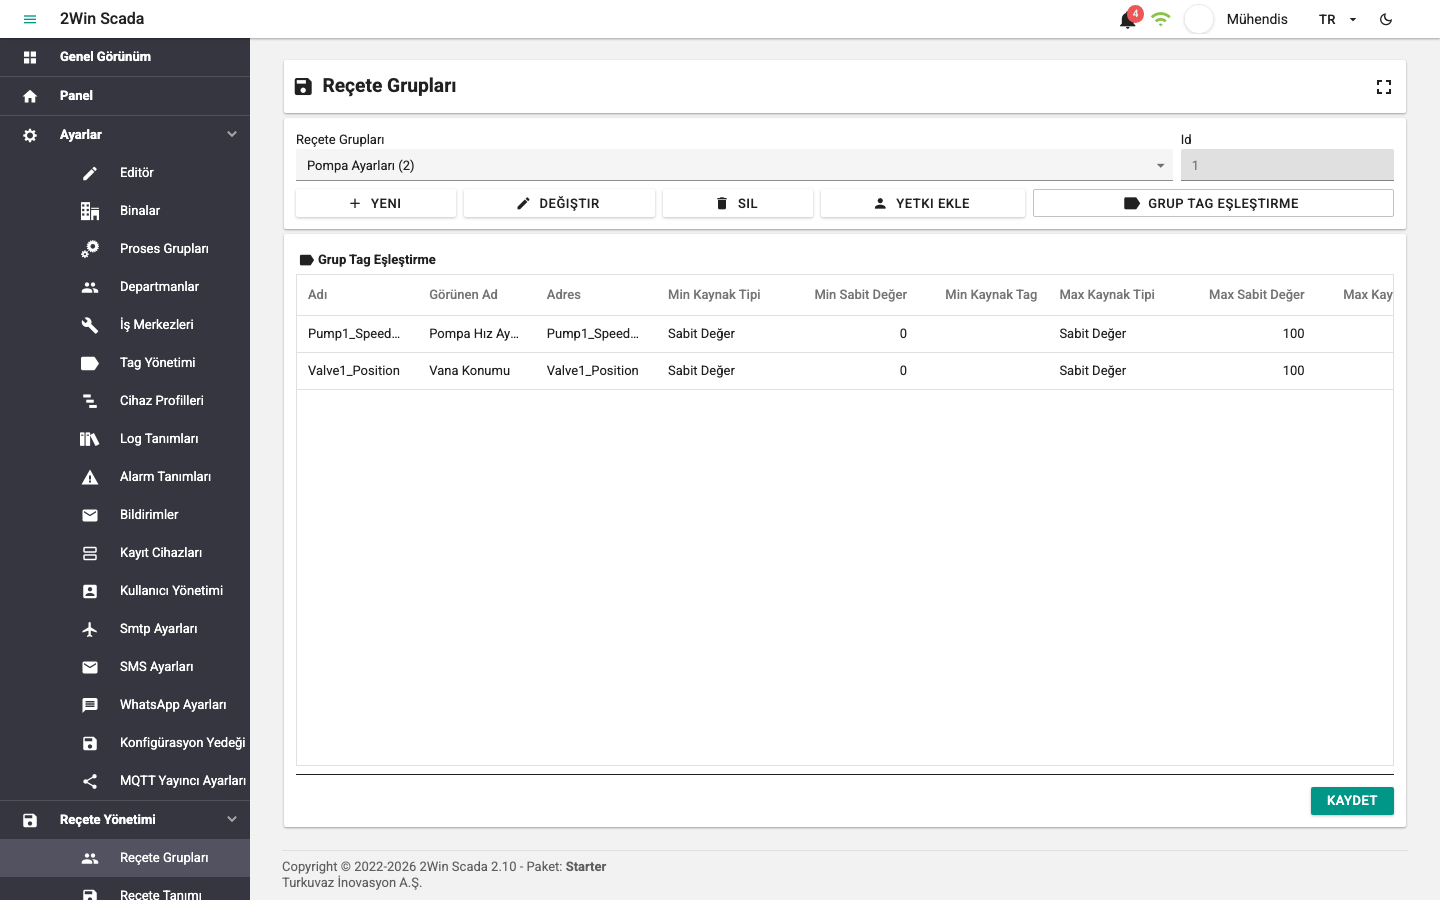Open the notifications bell
1440x900 pixels.
pyautogui.click(x=1129, y=19)
